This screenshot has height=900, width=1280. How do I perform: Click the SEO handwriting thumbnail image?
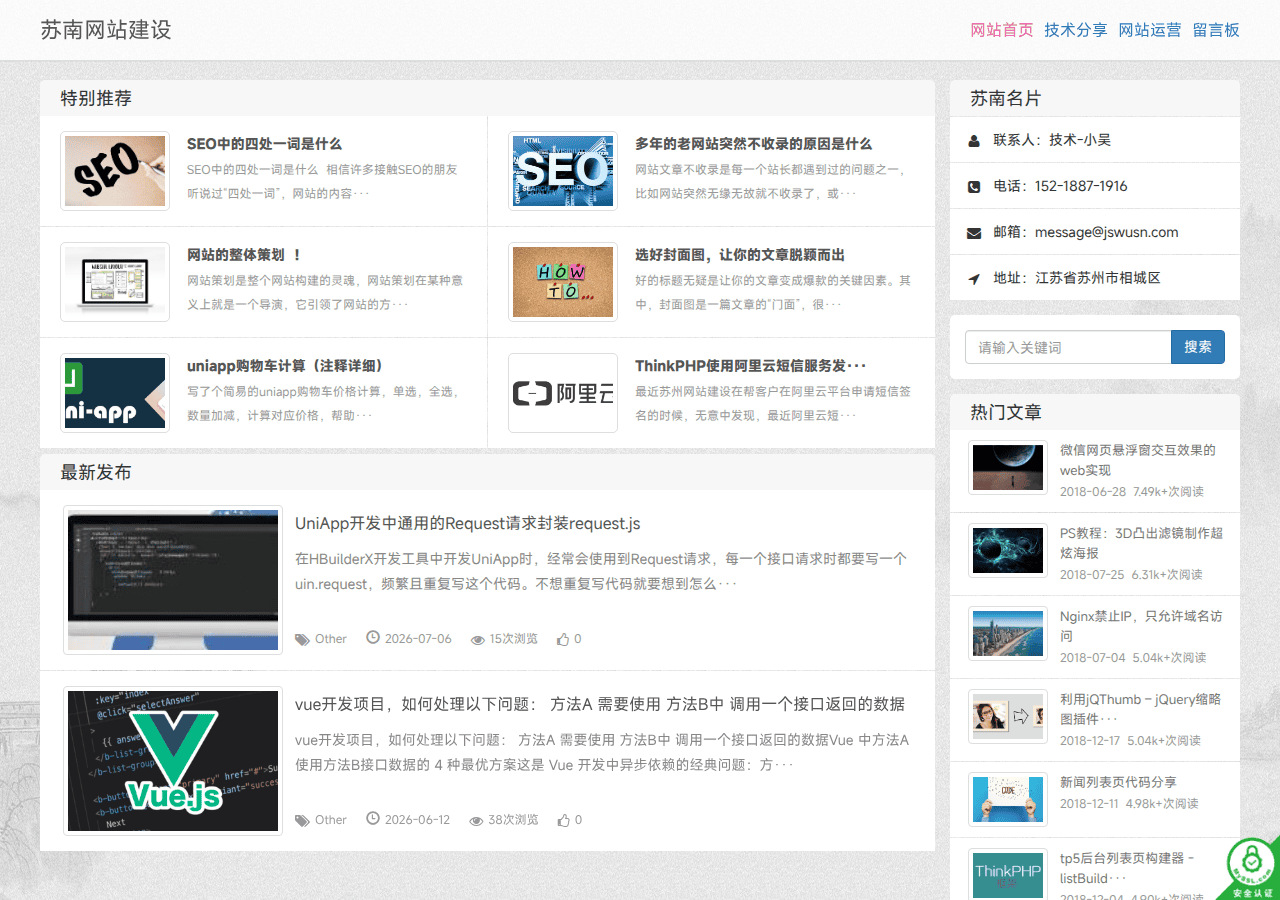115,171
